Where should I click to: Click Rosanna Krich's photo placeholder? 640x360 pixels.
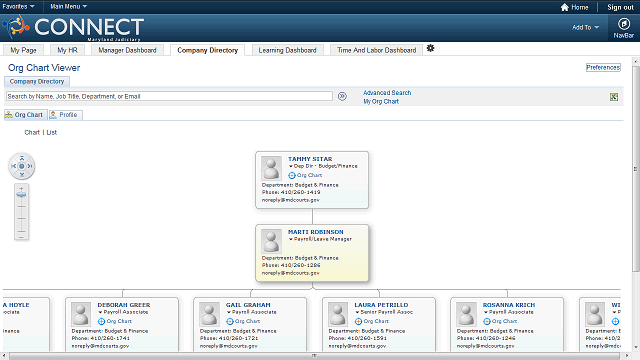(x=466, y=314)
